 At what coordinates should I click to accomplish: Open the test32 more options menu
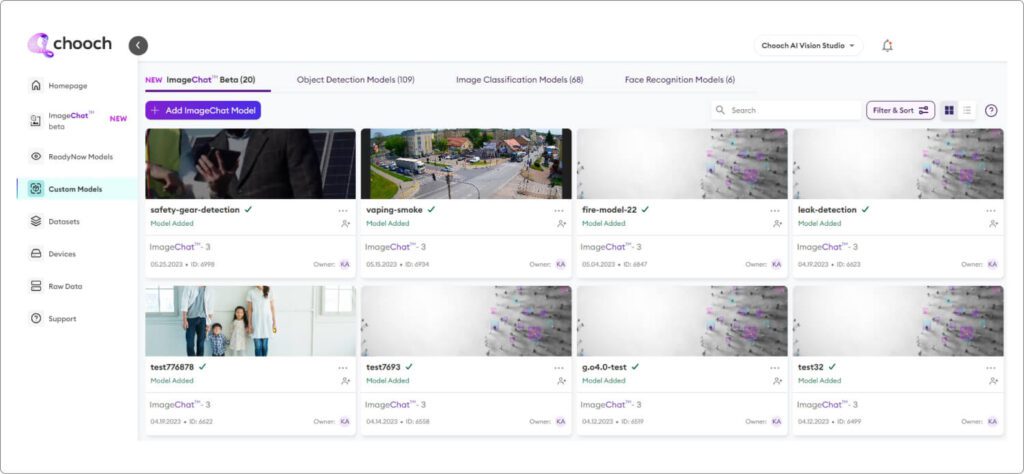[991, 368]
